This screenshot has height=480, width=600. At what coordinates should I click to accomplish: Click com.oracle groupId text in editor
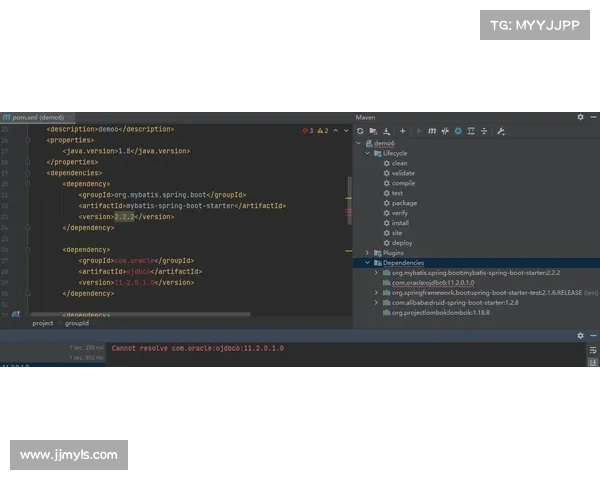coord(134,261)
